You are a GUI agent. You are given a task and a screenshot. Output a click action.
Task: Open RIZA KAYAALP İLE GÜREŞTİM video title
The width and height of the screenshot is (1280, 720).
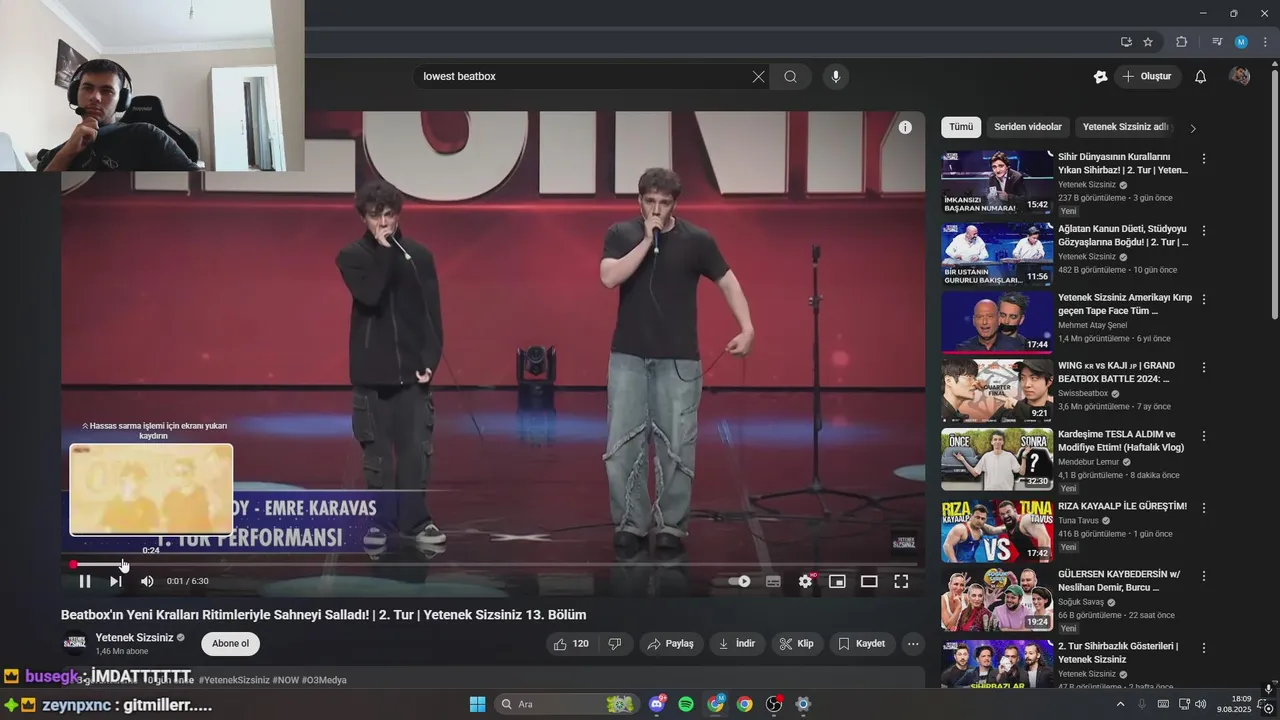[x=1122, y=506]
